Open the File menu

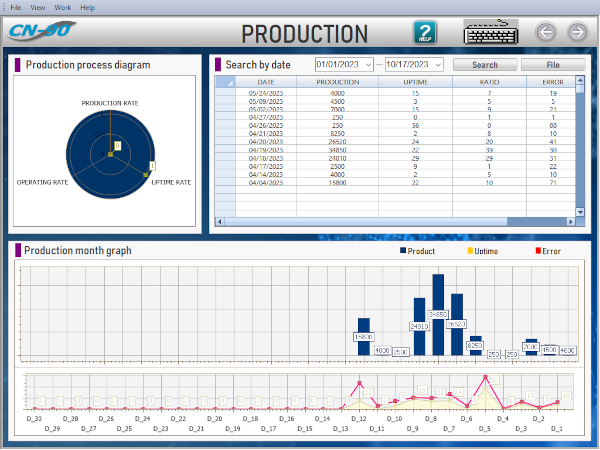16,7
